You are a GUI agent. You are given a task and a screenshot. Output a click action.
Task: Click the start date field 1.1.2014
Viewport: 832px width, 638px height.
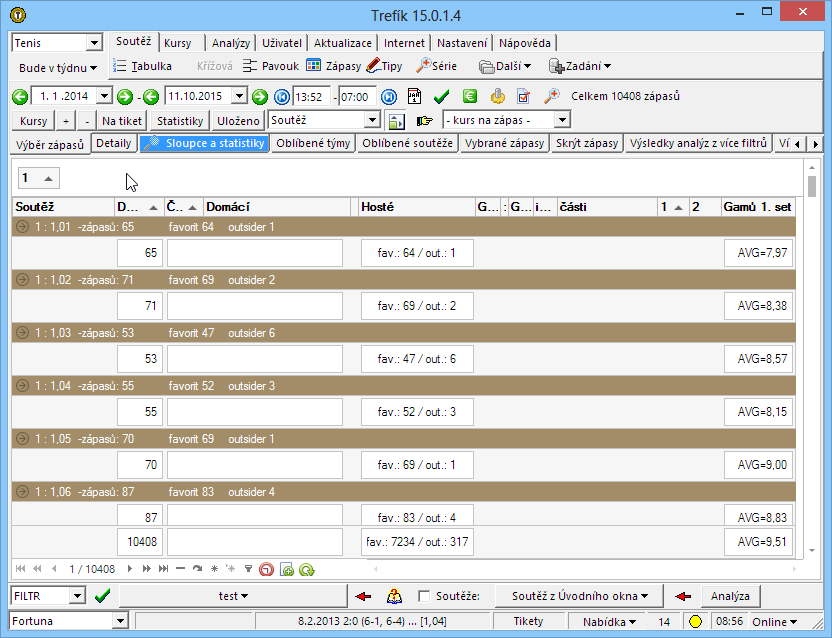pyautogui.click(x=61, y=96)
